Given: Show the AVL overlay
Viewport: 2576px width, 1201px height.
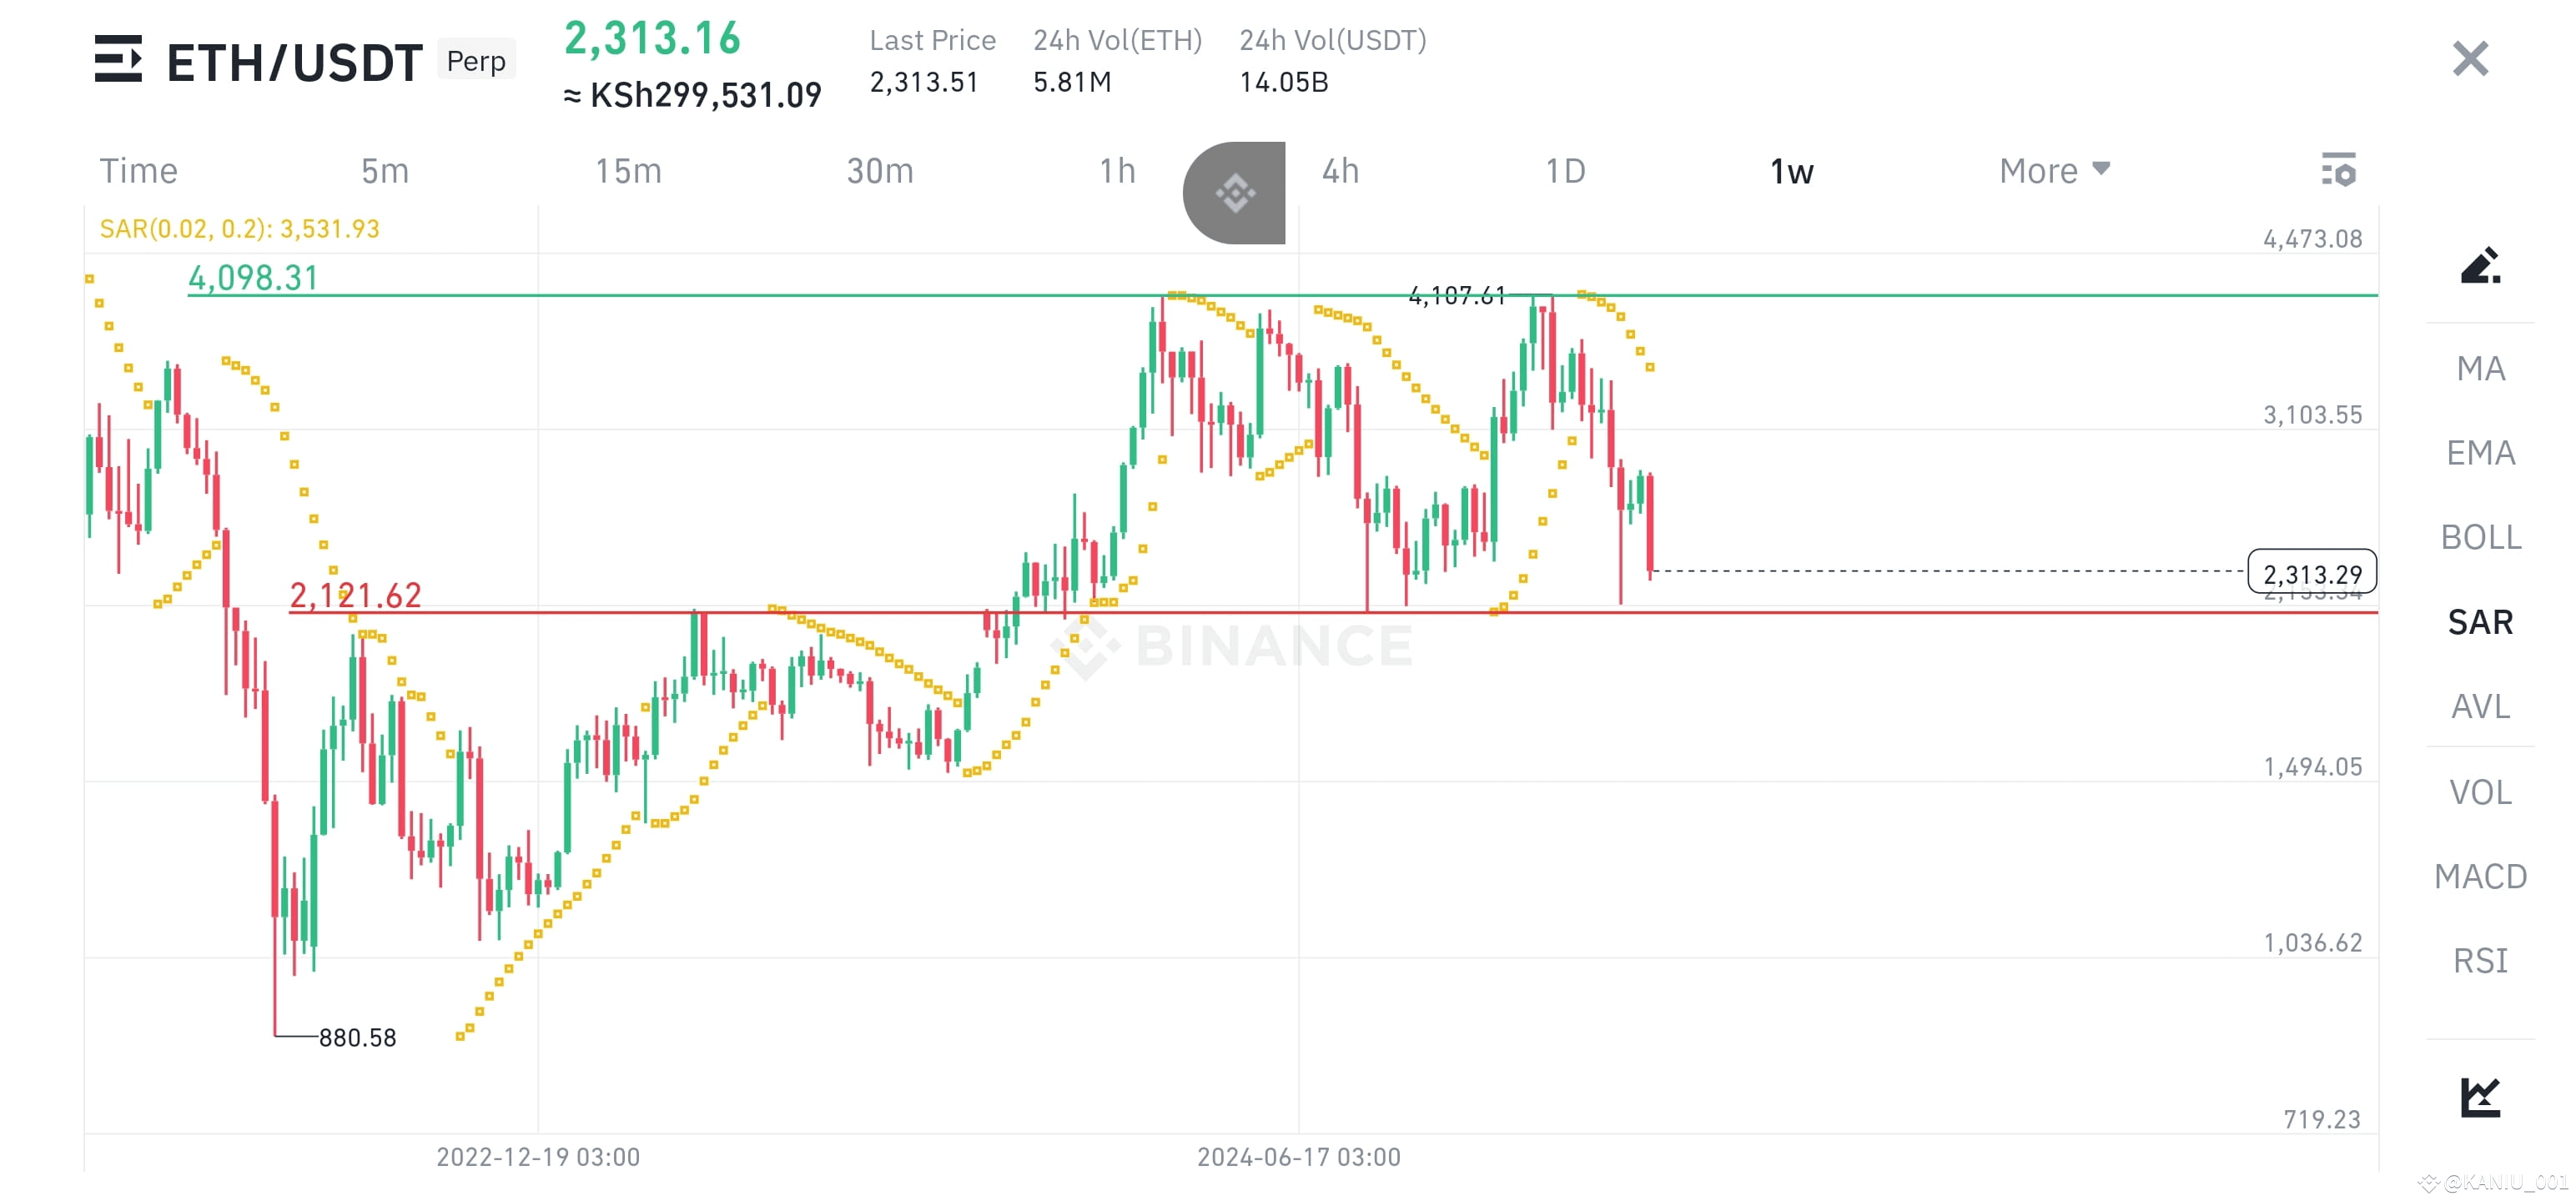Looking at the screenshot, I should (2480, 706).
